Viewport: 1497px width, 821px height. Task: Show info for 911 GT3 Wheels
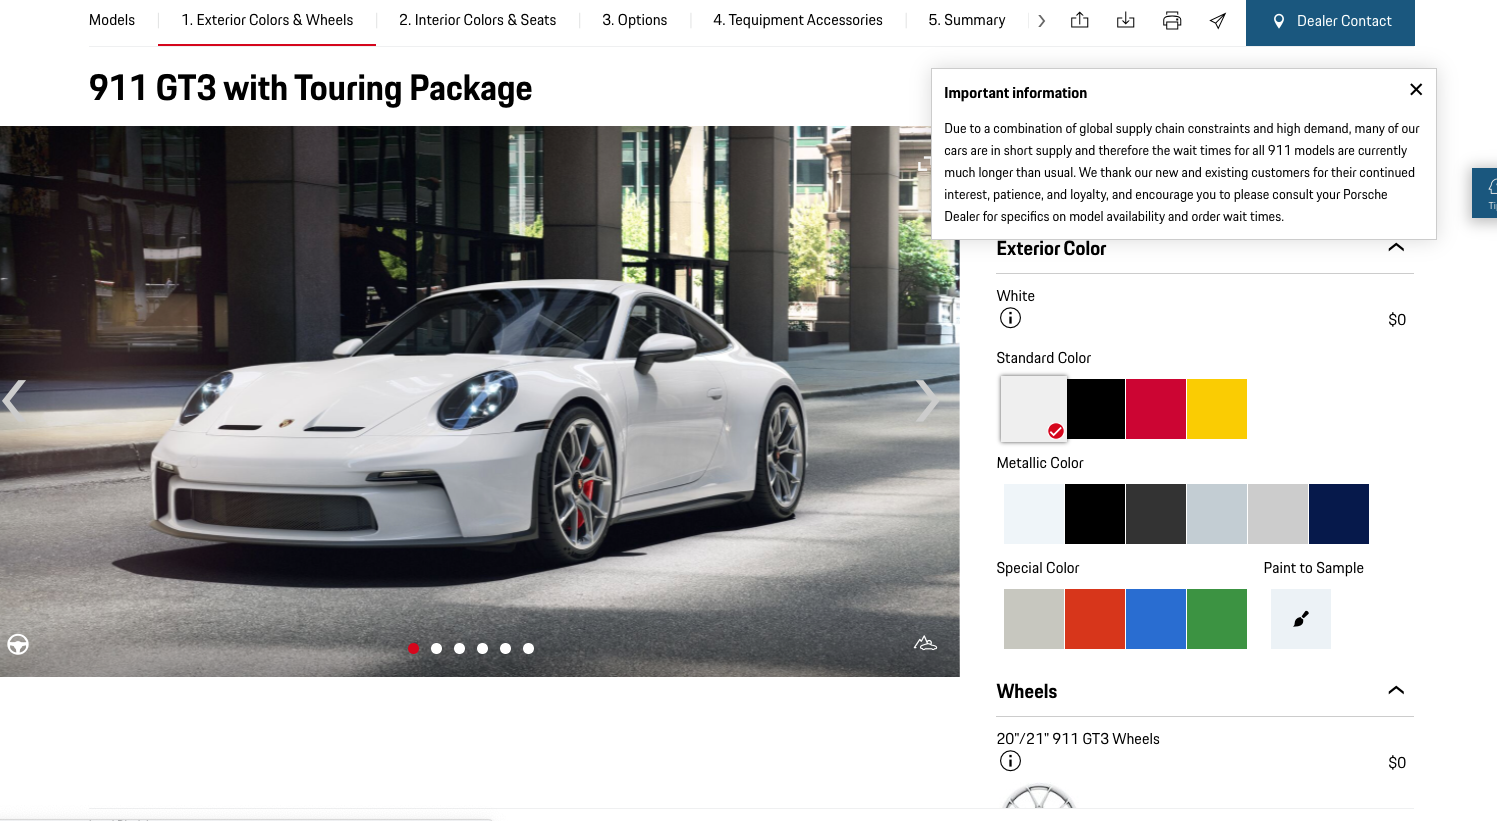pyautogui.click(x=1010, y=761)
